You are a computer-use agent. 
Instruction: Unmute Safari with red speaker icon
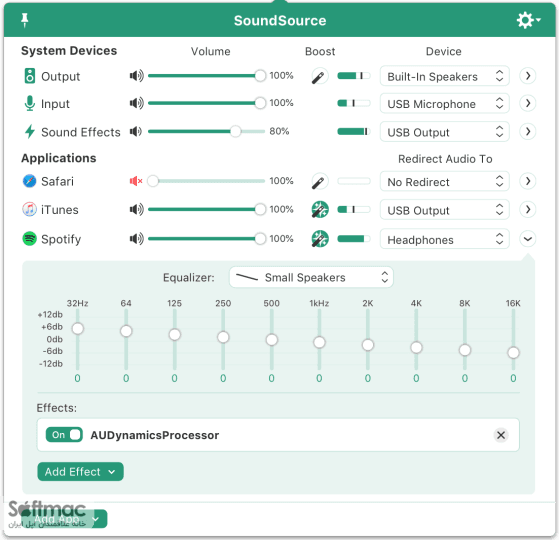click(136, 181)
